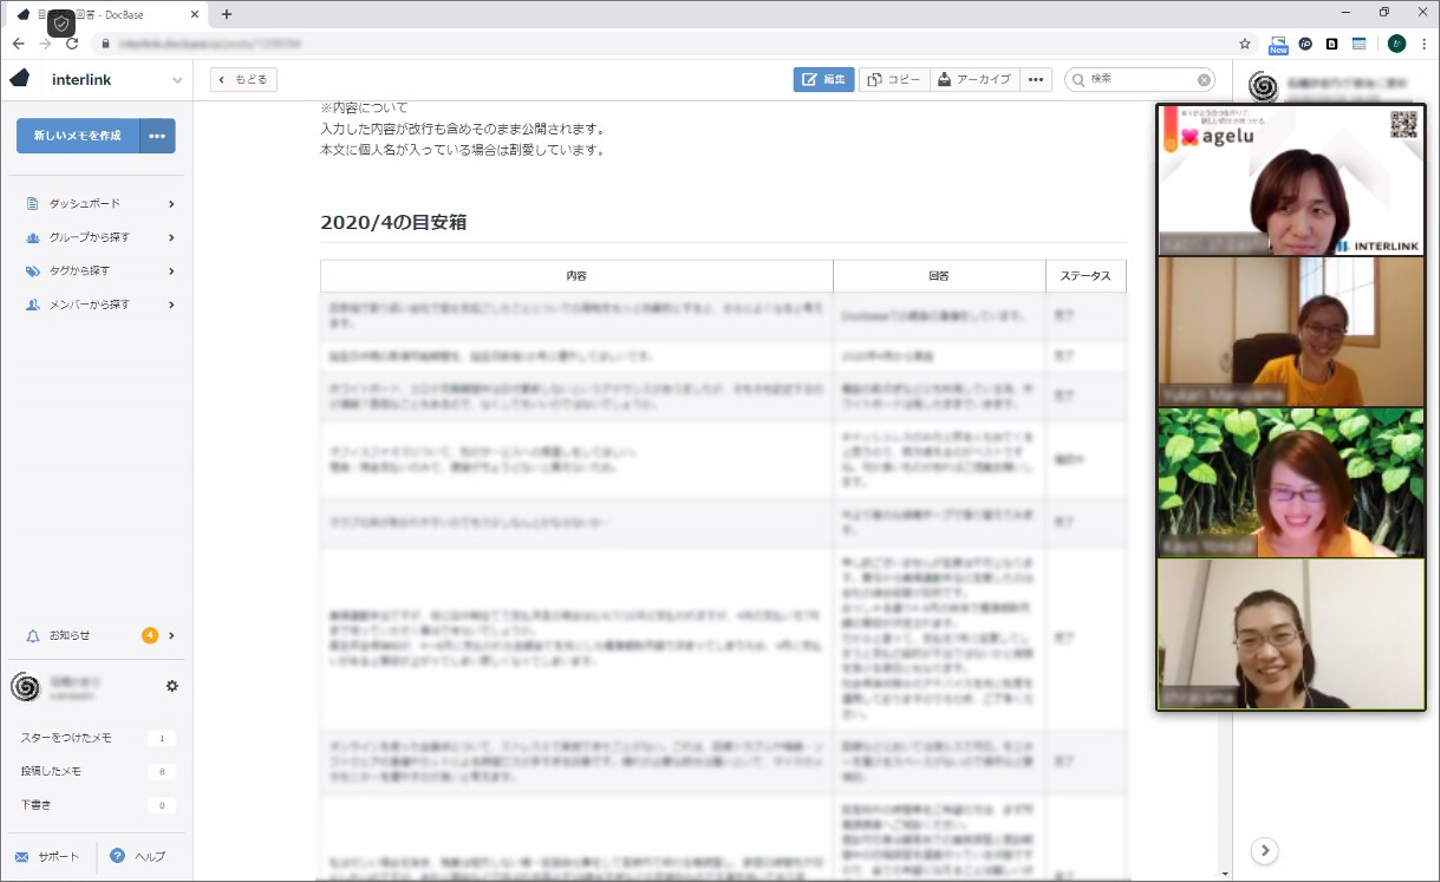Click the ダッシュボード document icon
The width and height of the screenshot is (1440, 882).
point(32,204)
